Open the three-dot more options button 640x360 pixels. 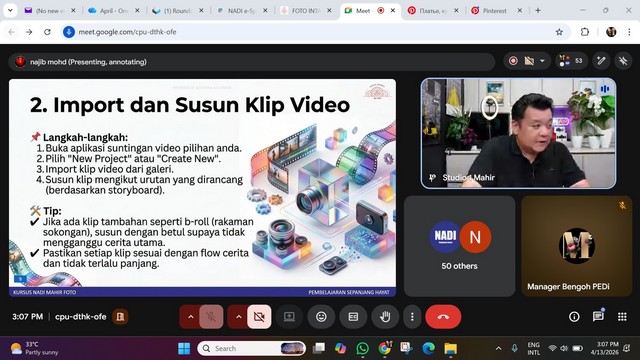[x=412, y=317]
